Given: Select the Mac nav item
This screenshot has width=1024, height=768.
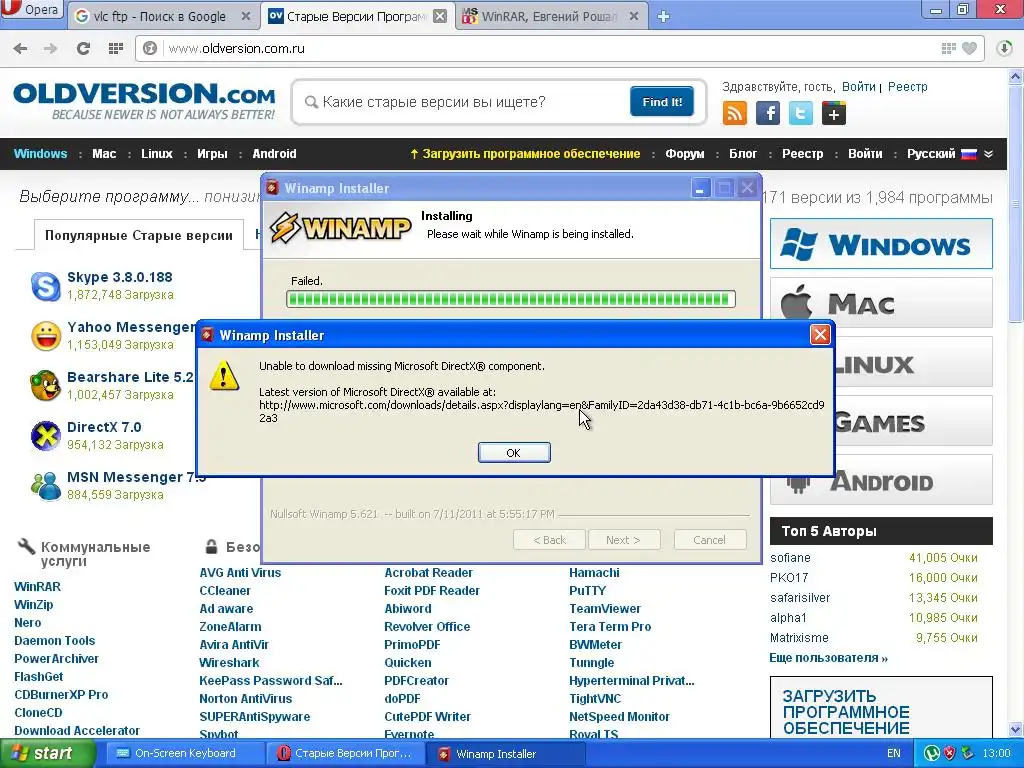Looking at the screenshot, I should tap(104, 154).
